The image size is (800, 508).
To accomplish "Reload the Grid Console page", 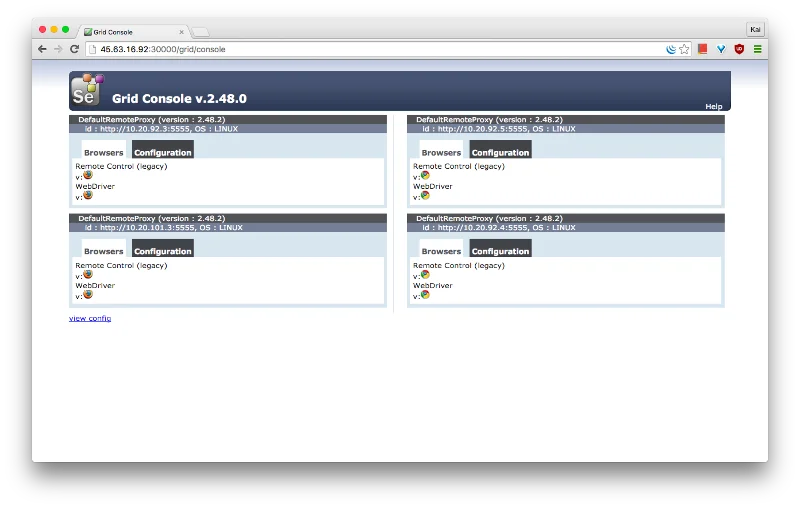I will [74, 49].
